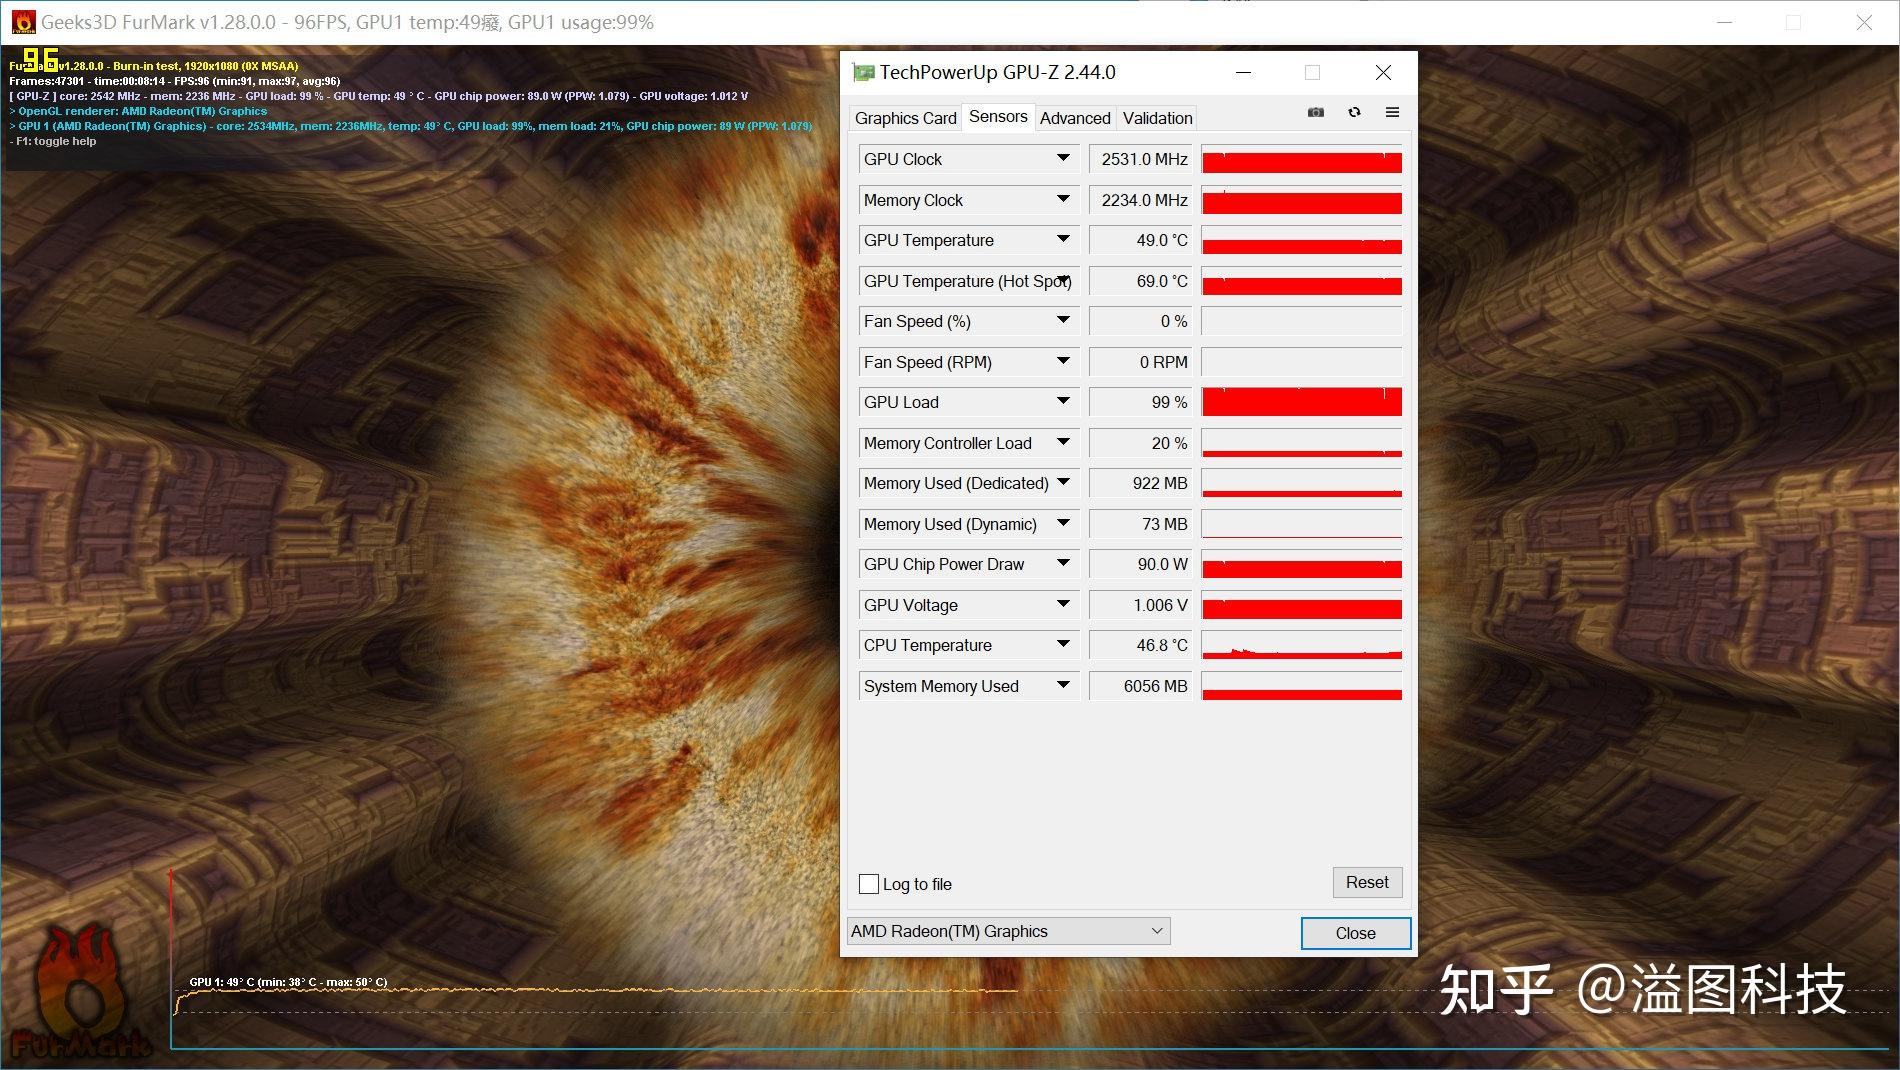Viewport: 1900px width, 1070px height.
Task: Minimize the GPU-Z window
Action: pyautogui.click(x=1243, y=73)
